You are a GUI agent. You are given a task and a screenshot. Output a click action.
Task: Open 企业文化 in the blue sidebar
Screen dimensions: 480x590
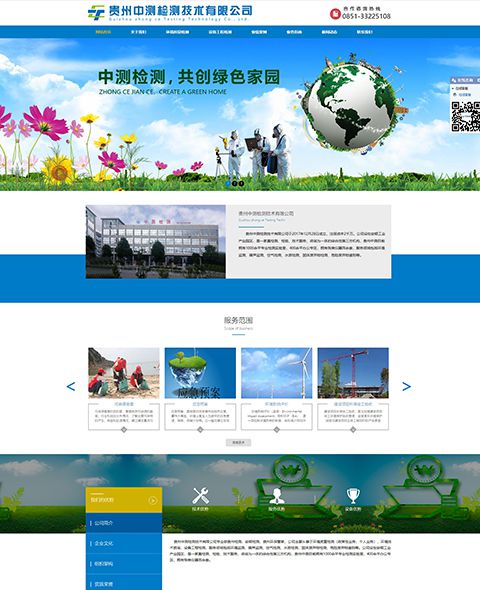pyautogui.click(x=124, y=543)
